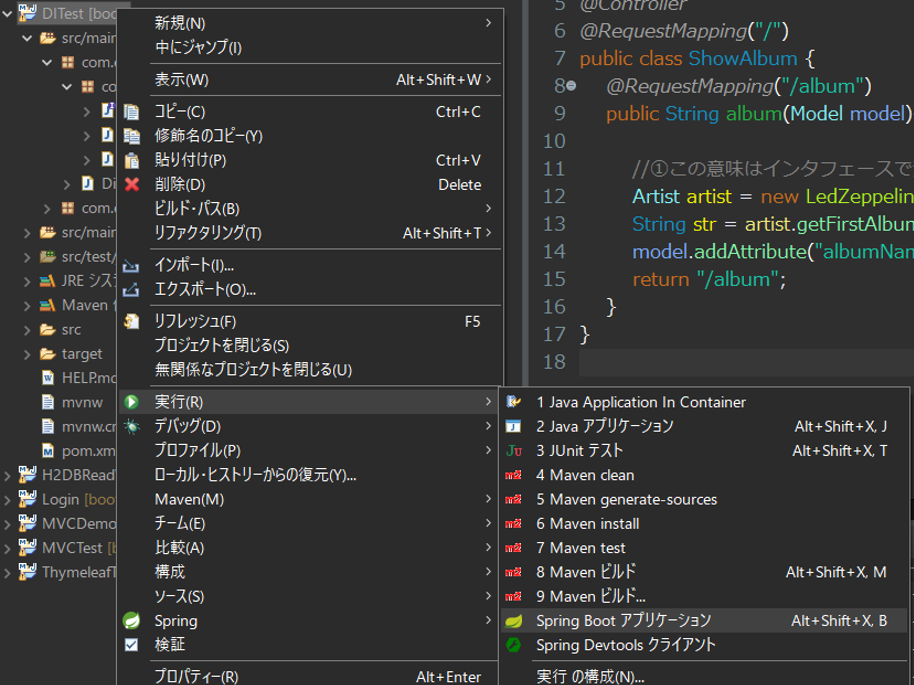Viewport: 914px width, 685px height.
Task: Select 6 Maven install from the run submenu
Action: pos(588,524)
